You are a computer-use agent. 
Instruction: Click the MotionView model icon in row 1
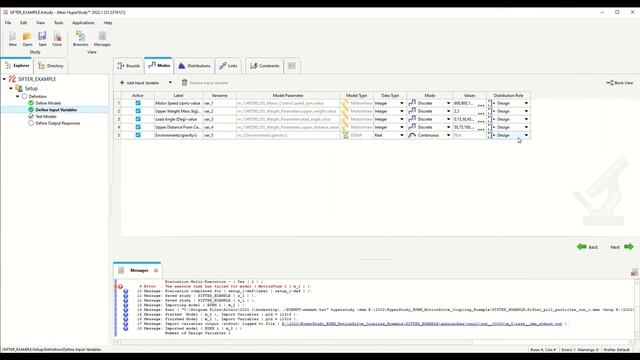(345, 103)
